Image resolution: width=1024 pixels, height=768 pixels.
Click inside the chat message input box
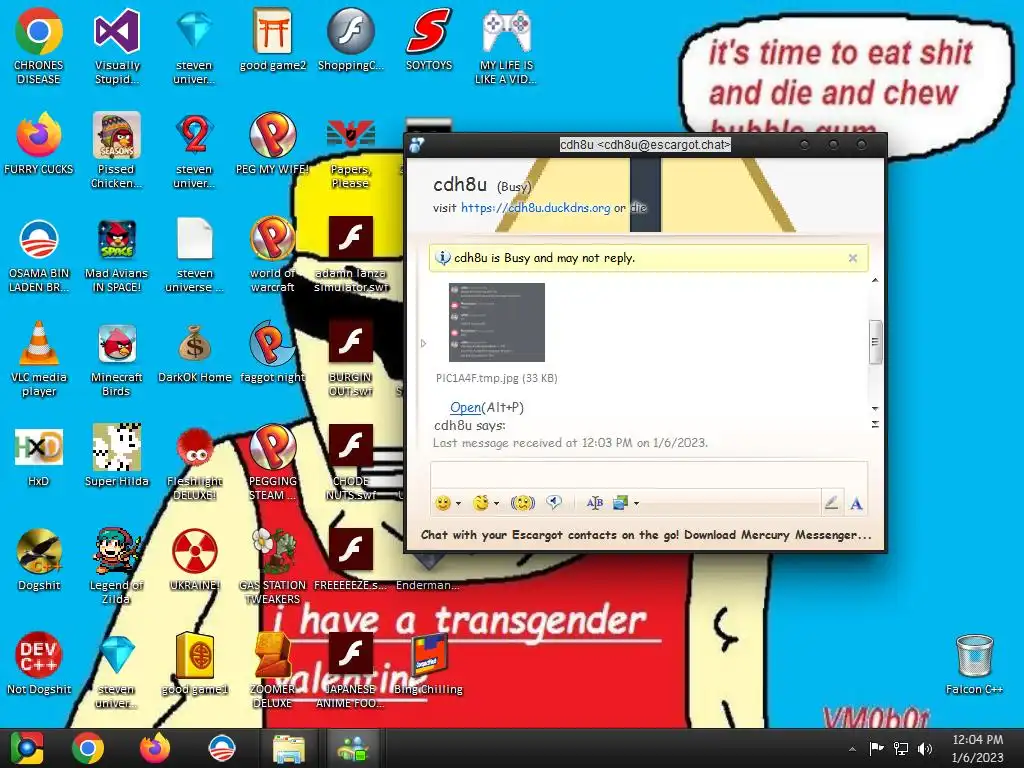[x=648, y=474]
